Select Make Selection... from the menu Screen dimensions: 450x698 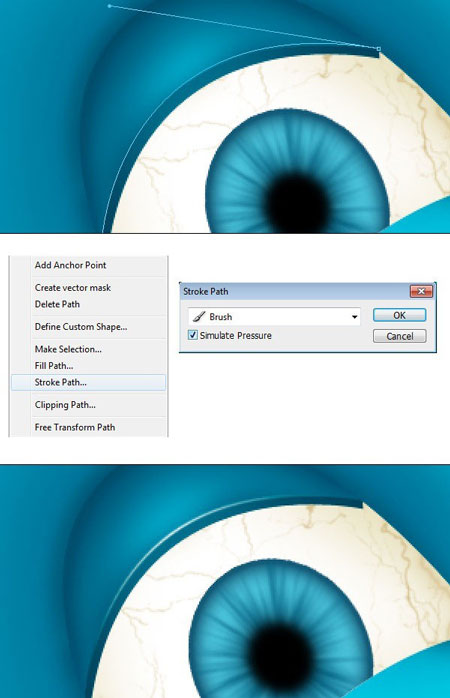(88, 349)
